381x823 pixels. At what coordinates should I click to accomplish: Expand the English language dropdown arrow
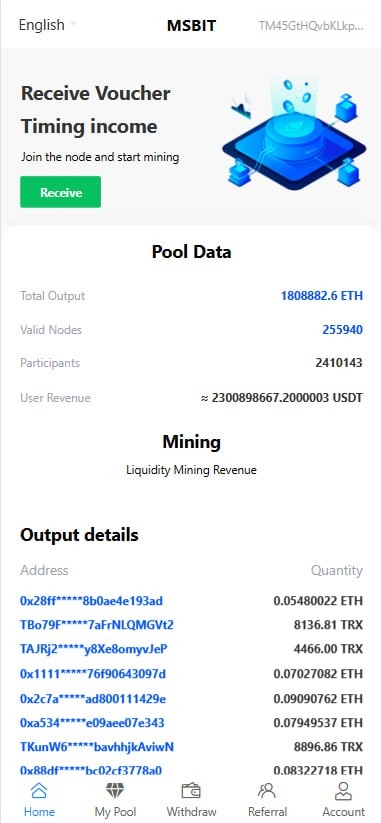[x=73, y=24]
